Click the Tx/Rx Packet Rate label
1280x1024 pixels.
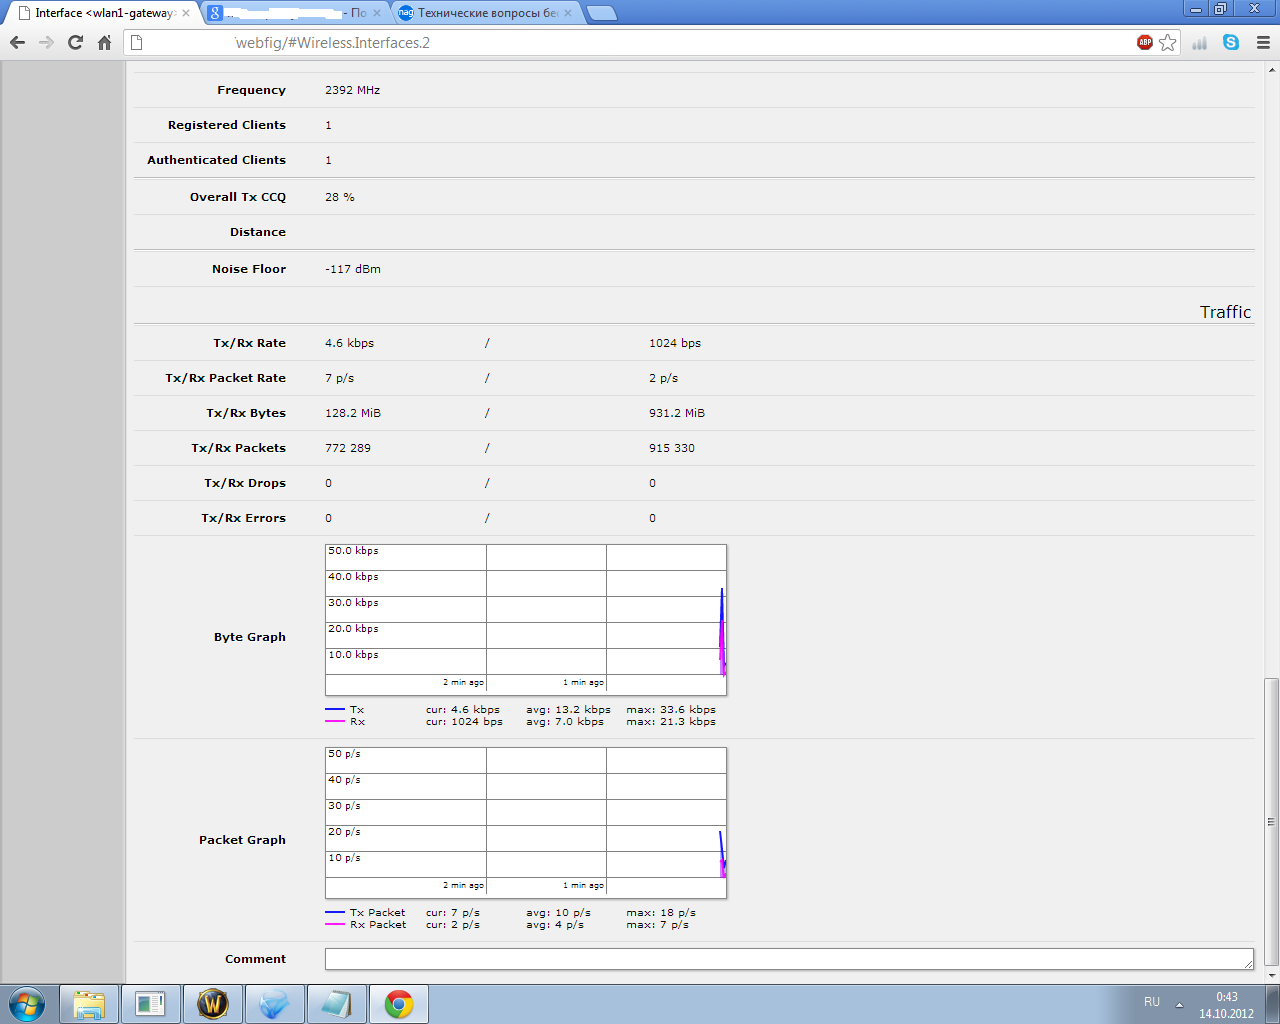[x=225, y=378]
